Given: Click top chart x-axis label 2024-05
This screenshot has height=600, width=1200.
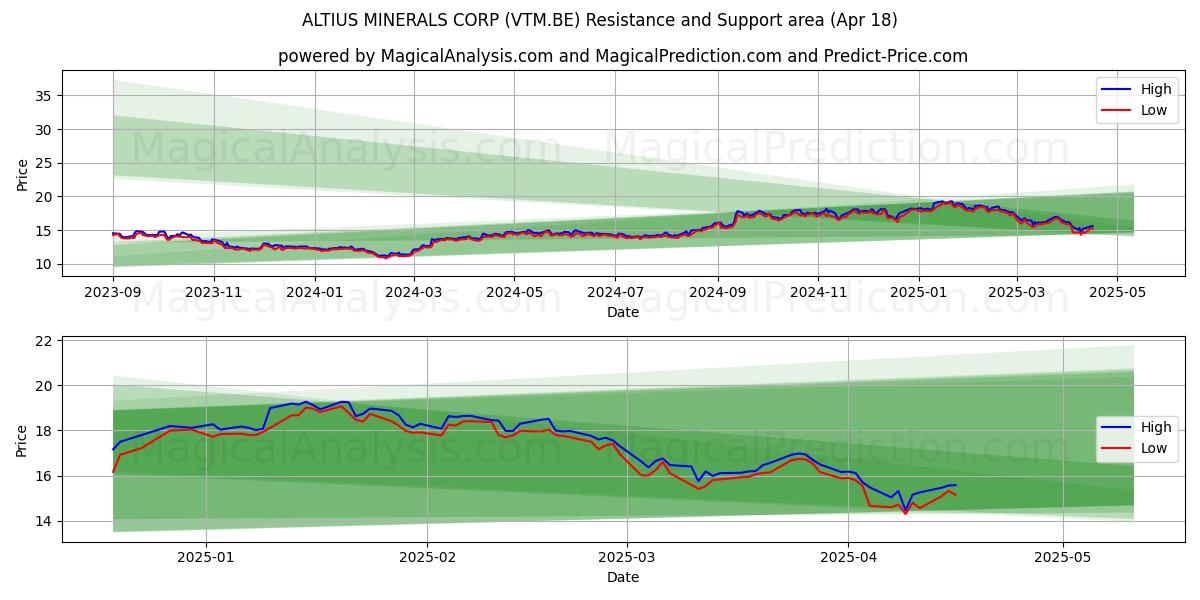Looking at the screenshot, I should click(x=514, y=292).
